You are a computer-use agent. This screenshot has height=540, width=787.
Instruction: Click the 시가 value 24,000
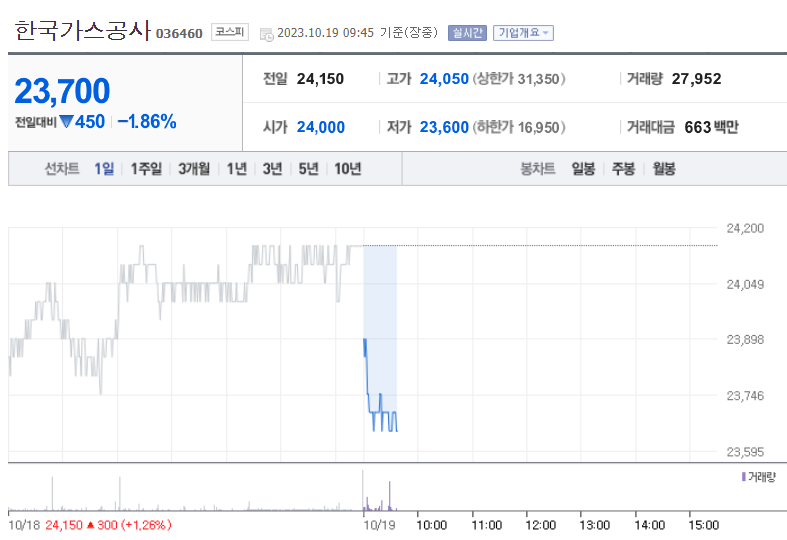[321, 127]
